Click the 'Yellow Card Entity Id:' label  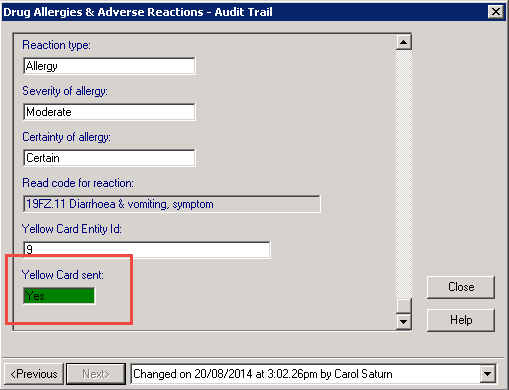[72, 229]
